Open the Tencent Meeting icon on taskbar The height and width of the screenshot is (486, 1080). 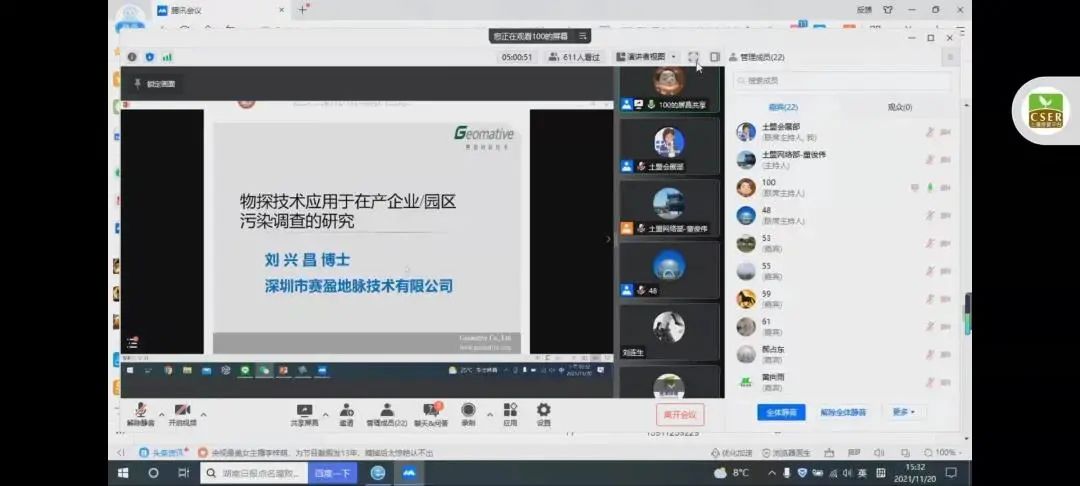click(x=409, y=473)
